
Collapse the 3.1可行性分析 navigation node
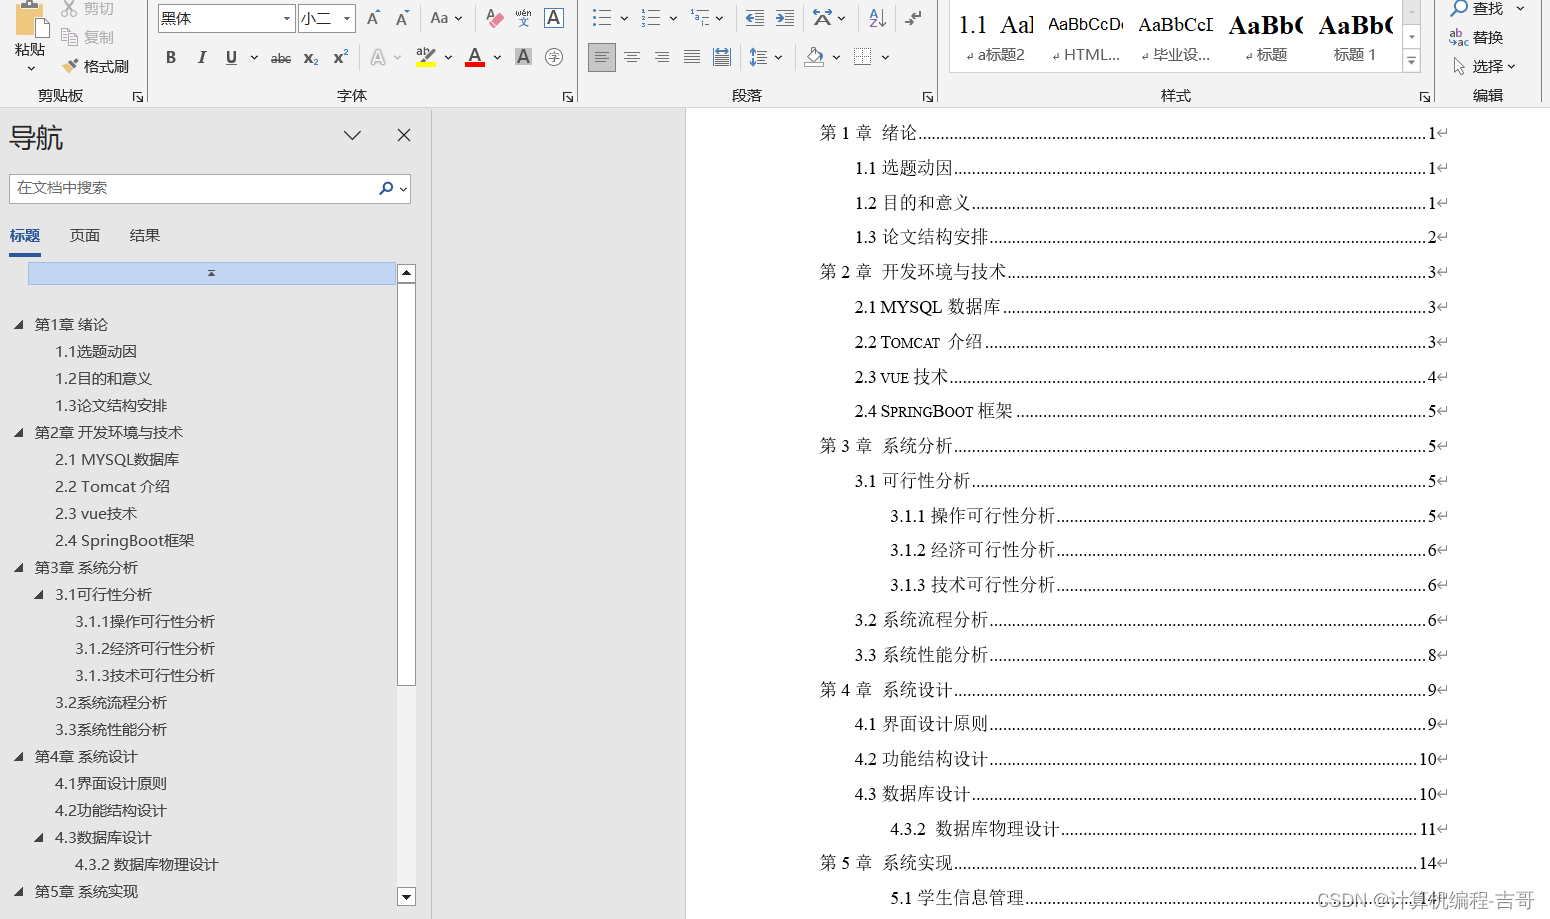pos(39,594)
